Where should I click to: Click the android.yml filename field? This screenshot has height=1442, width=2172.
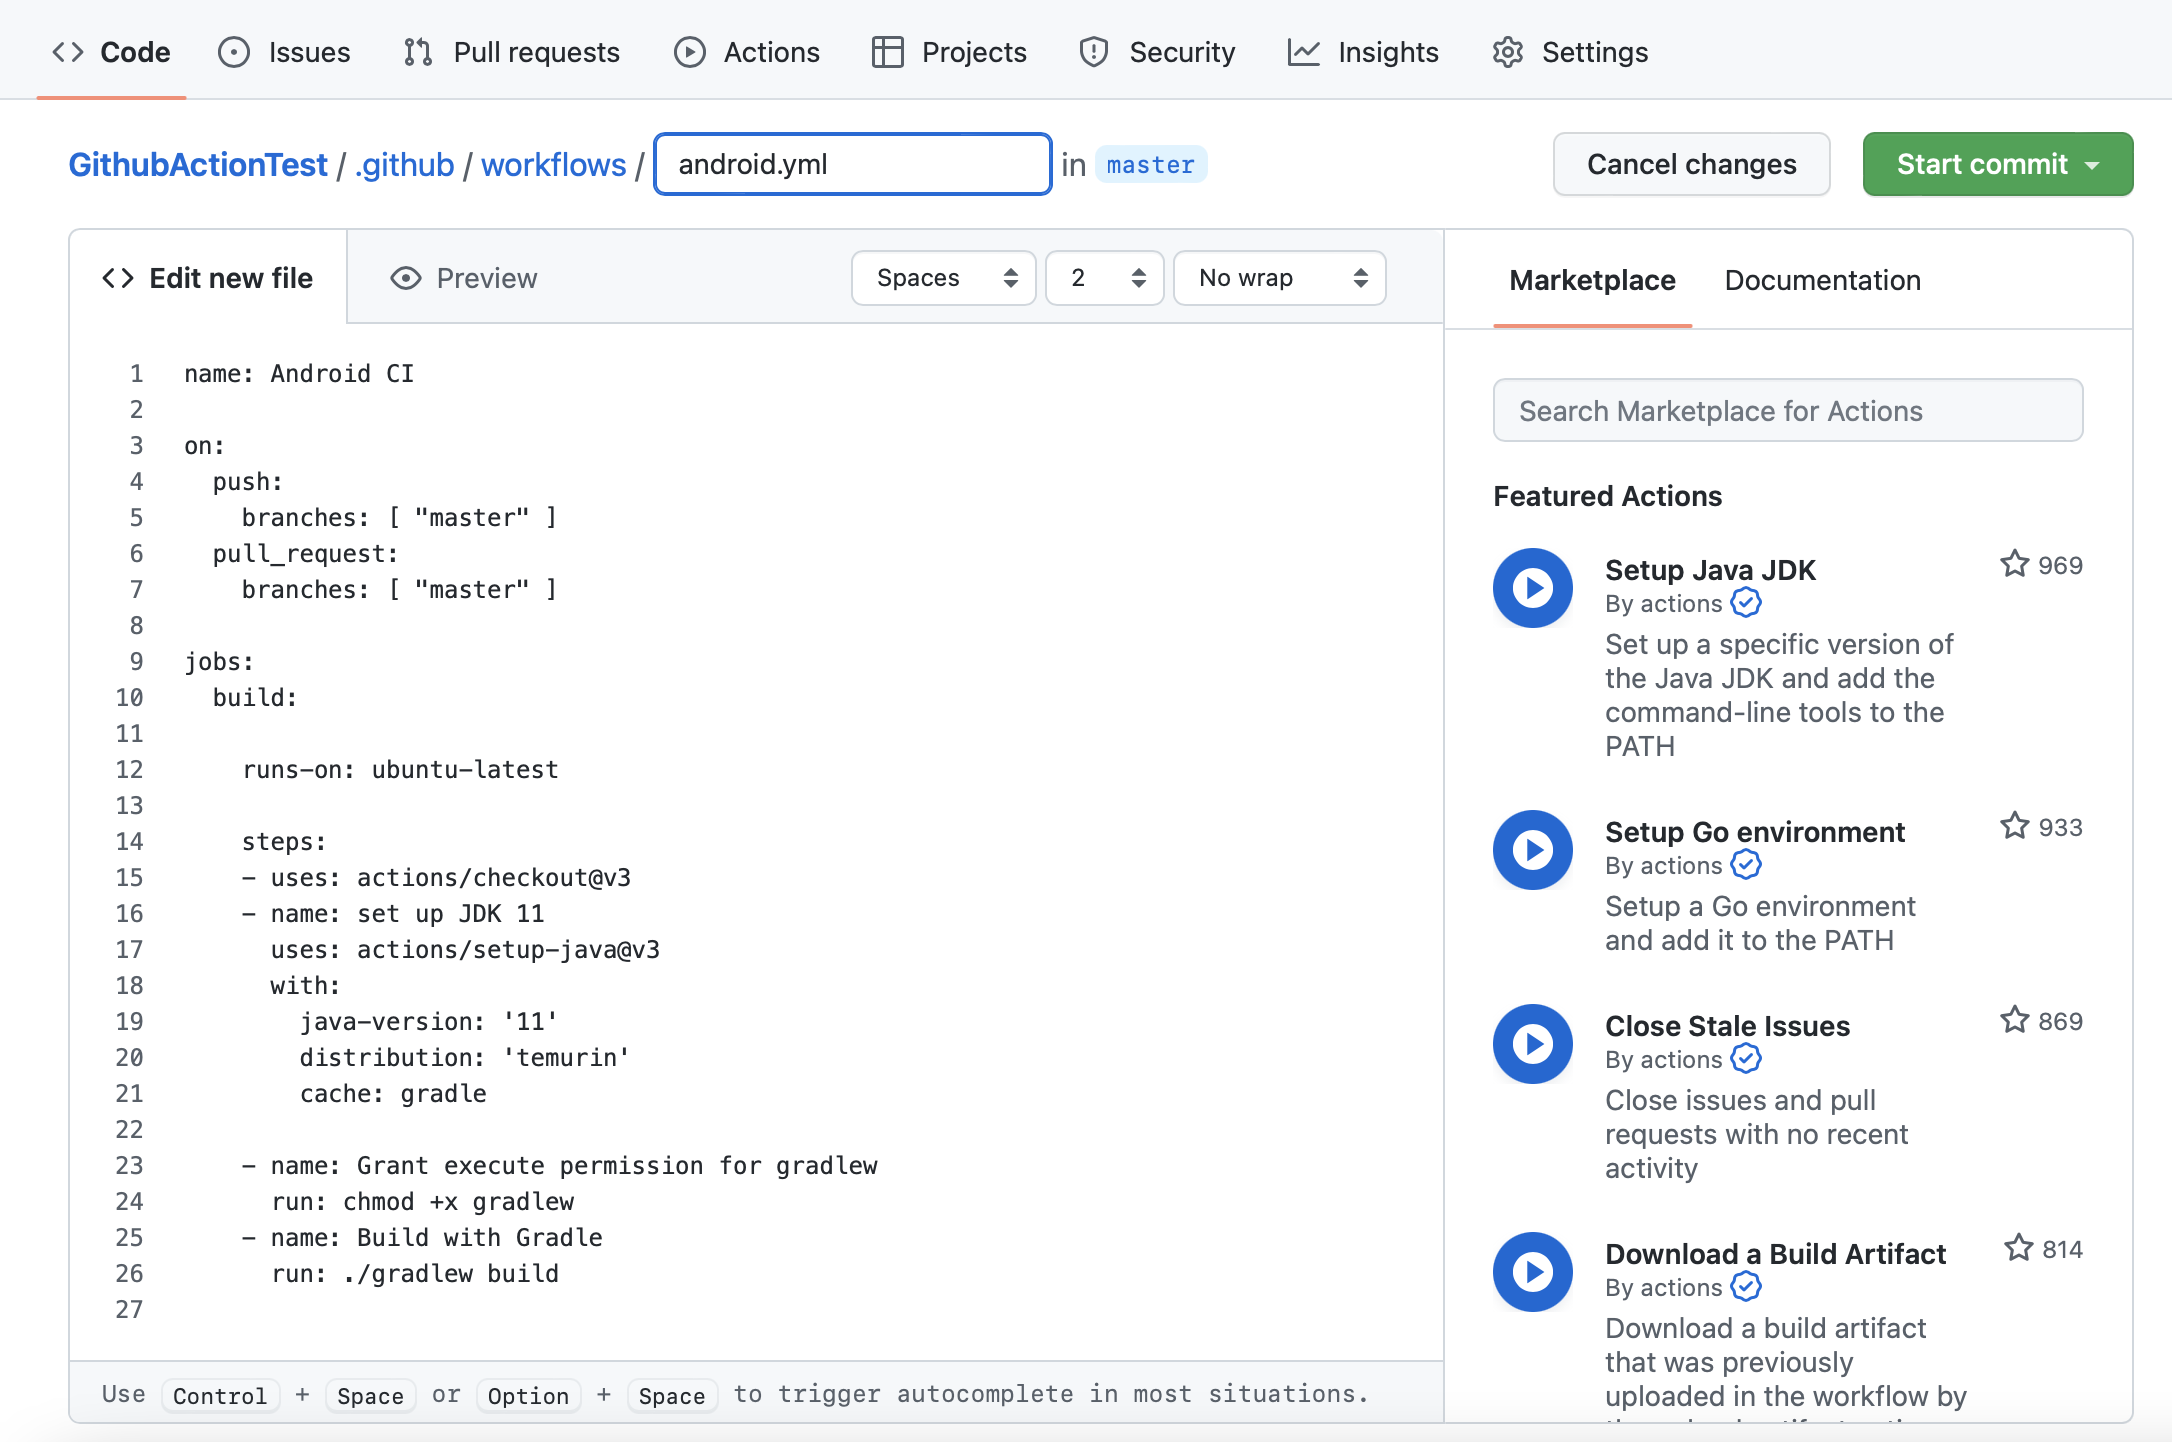tap(852, 164)
